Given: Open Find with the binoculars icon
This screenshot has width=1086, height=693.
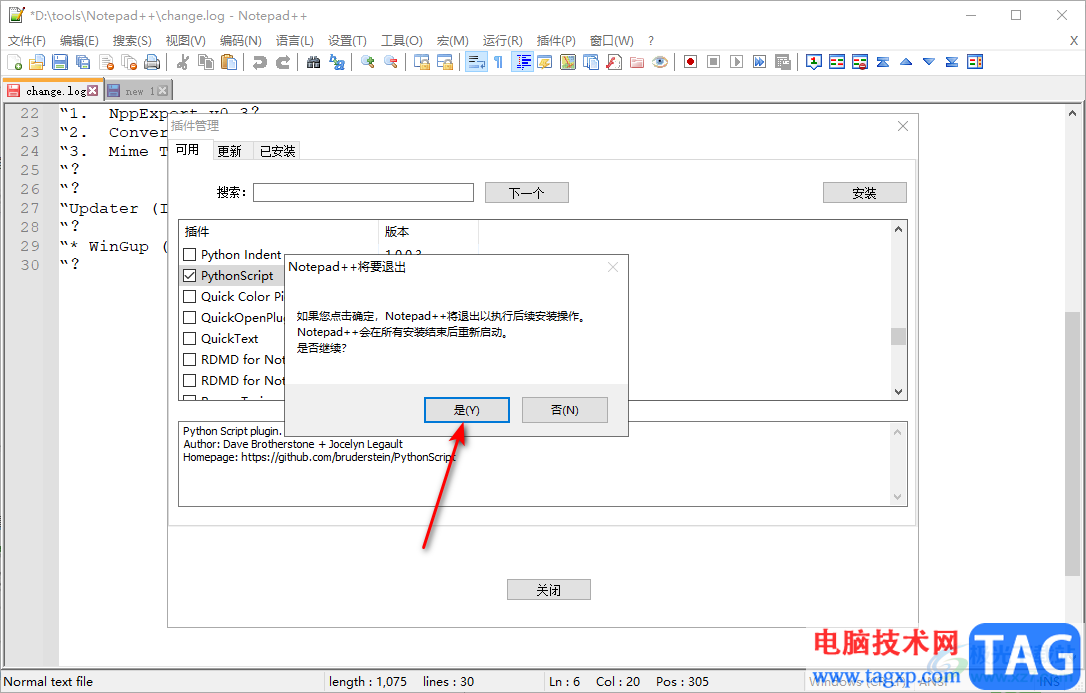Looking at the screenshot, I should click(x=314, y=62).
